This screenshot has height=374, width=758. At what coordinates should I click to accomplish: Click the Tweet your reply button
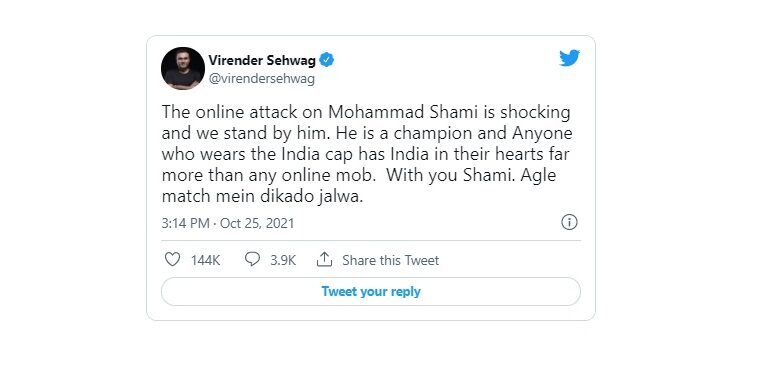[x=371, y=291]
